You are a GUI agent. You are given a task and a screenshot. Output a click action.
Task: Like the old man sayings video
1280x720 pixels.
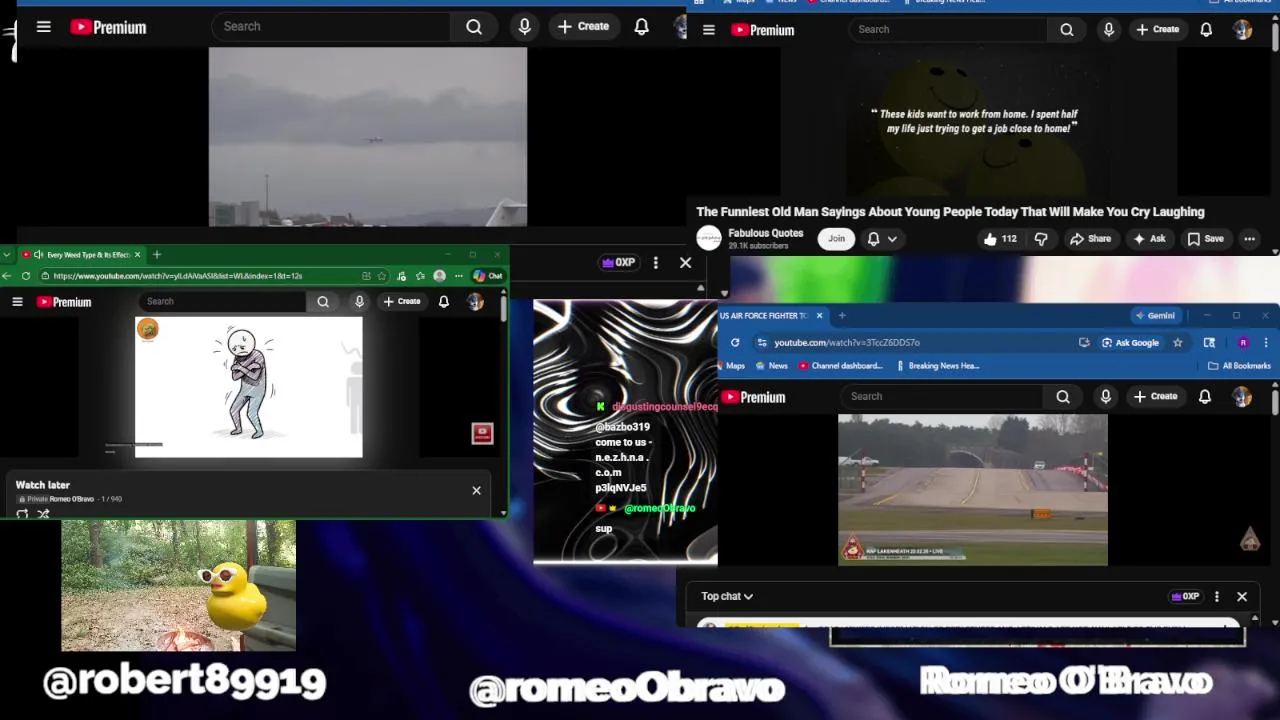(999, 239)
